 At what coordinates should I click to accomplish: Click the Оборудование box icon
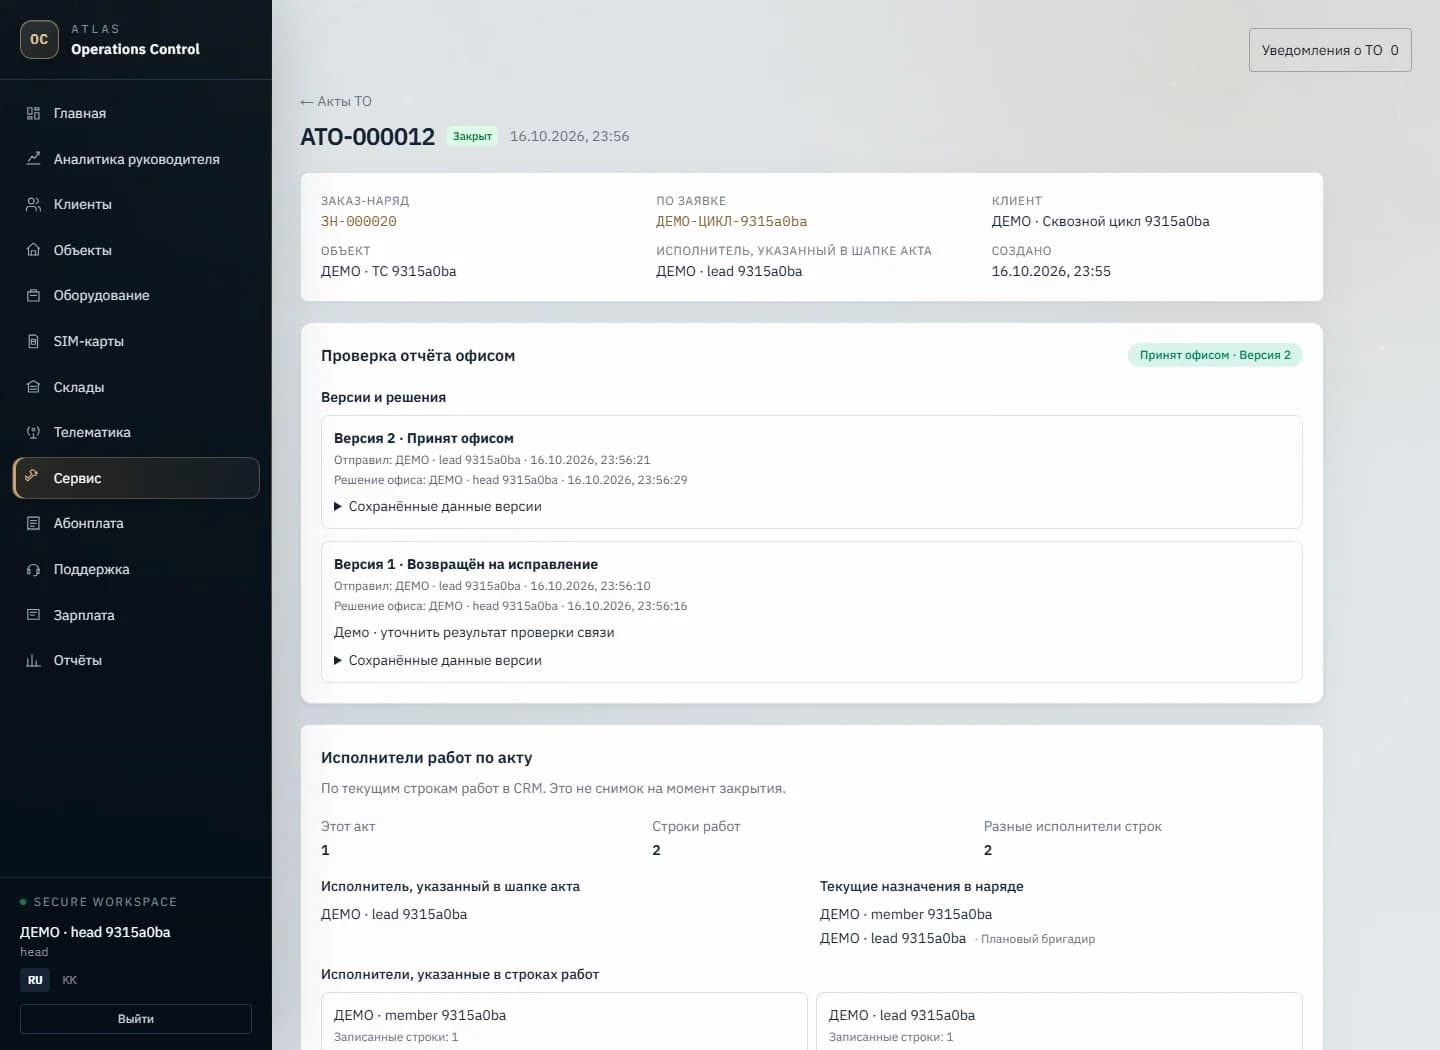tap(33, 295)
